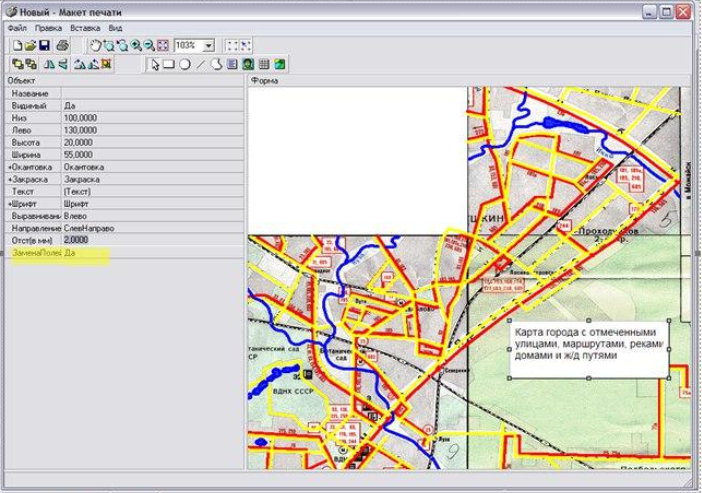
Task: Open the Вставка menu
Action: pos(85,28)
